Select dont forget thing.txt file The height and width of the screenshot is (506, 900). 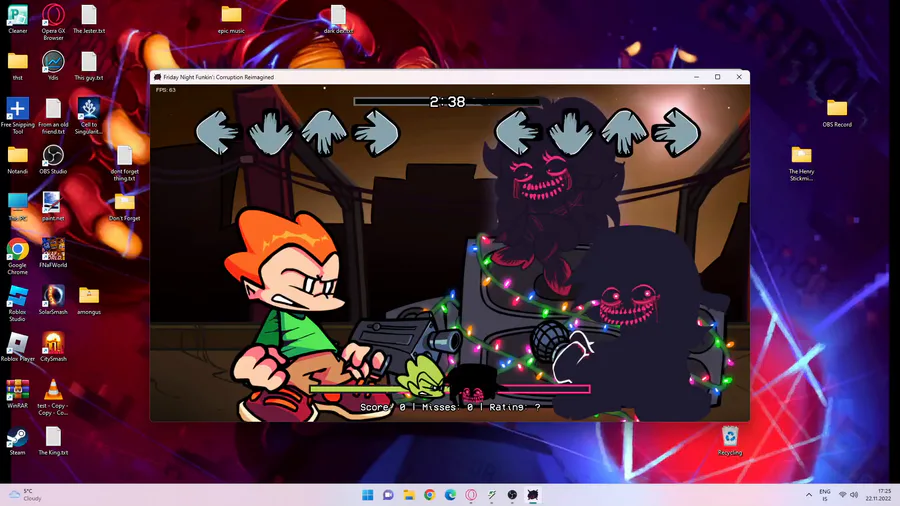point(125,163)
